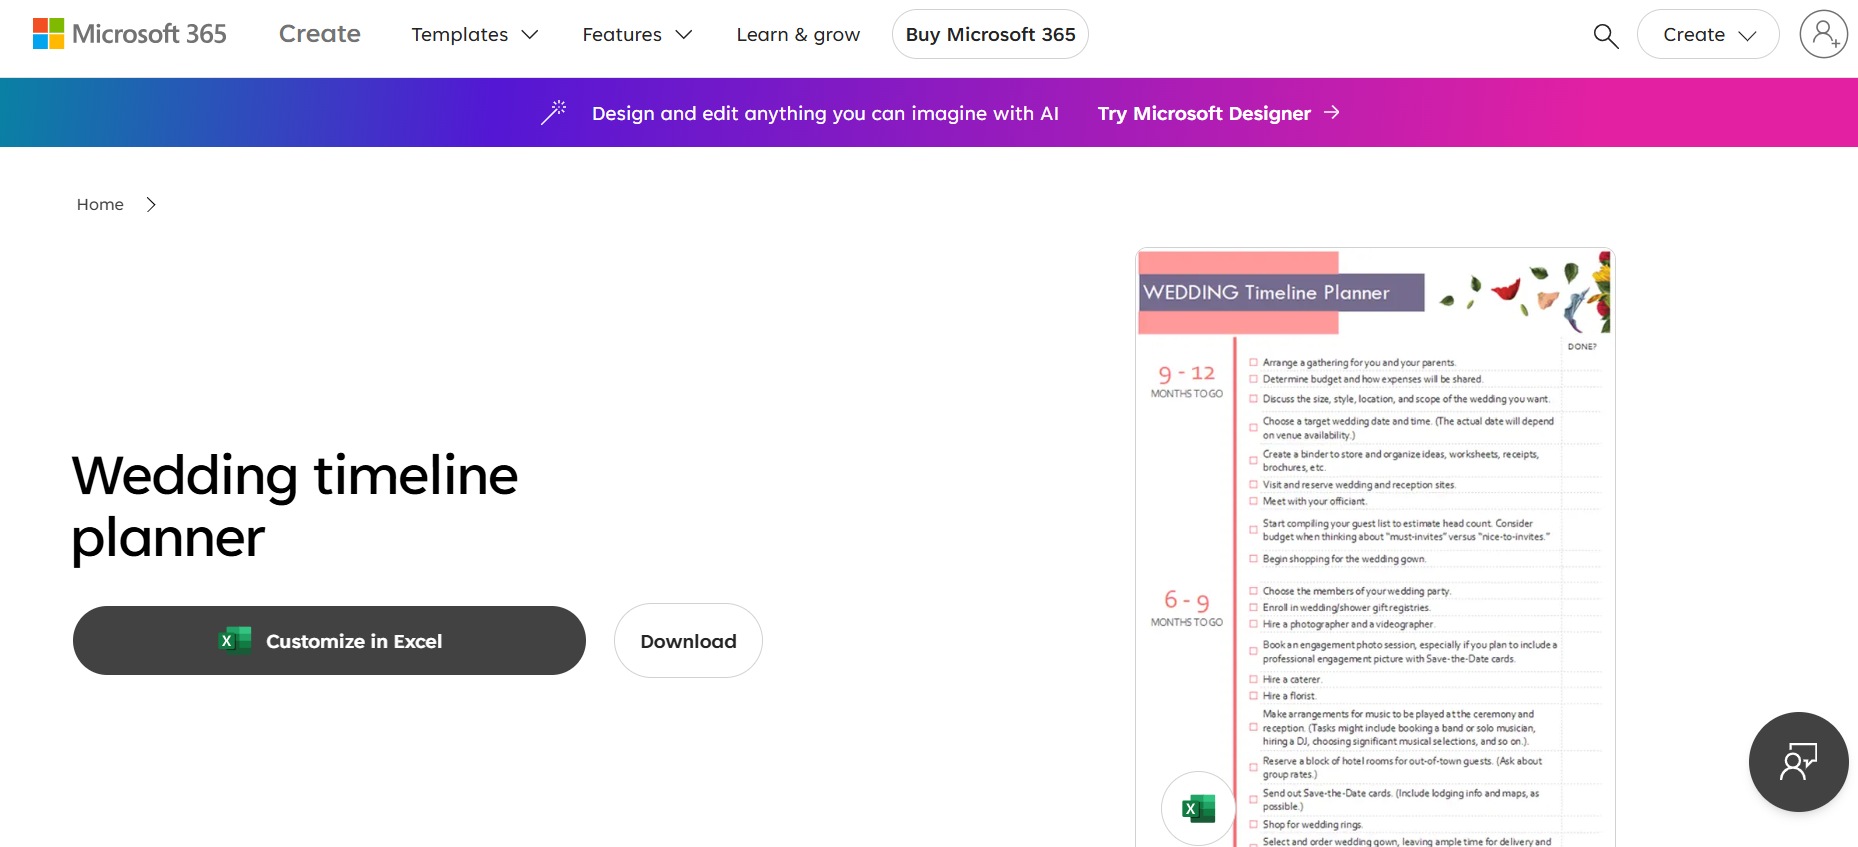The width and height of the screenshot is (1858, 847).
Task: Click the arrow next to Try Microsoft Designer
Action: click(1332, 113)
